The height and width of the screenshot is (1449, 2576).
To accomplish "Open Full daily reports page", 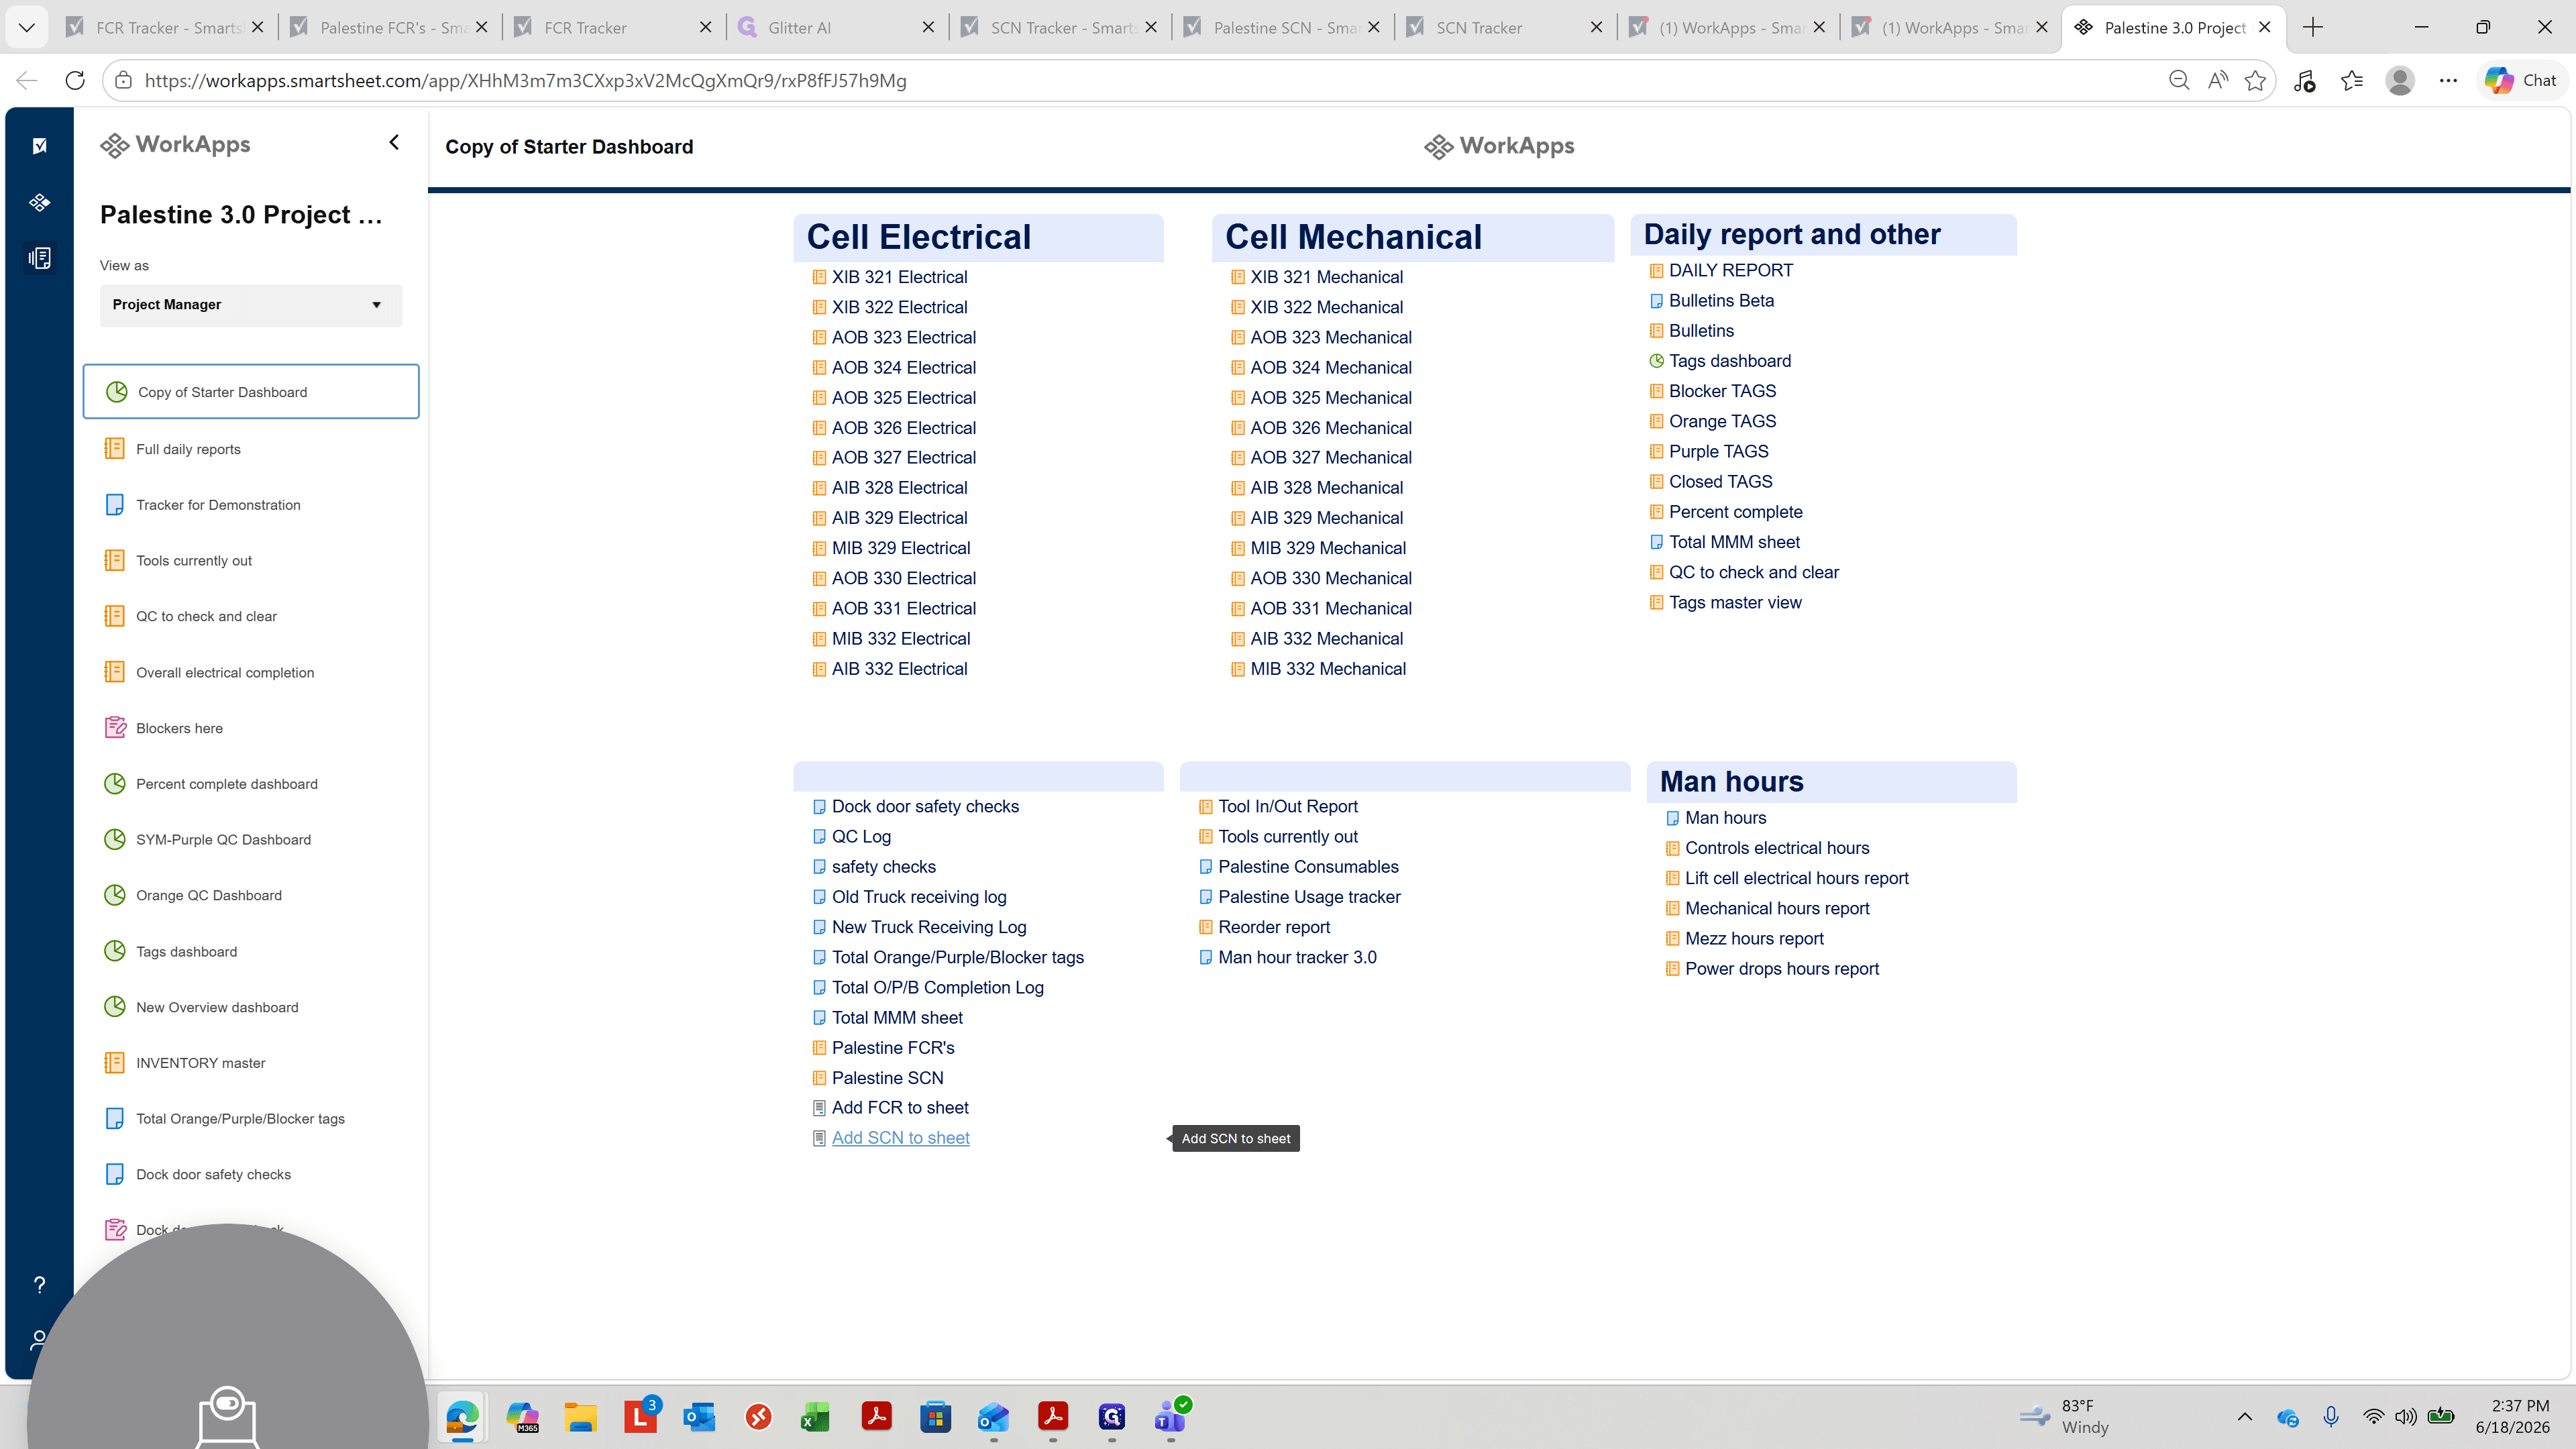I will click(x=188, y=449).
